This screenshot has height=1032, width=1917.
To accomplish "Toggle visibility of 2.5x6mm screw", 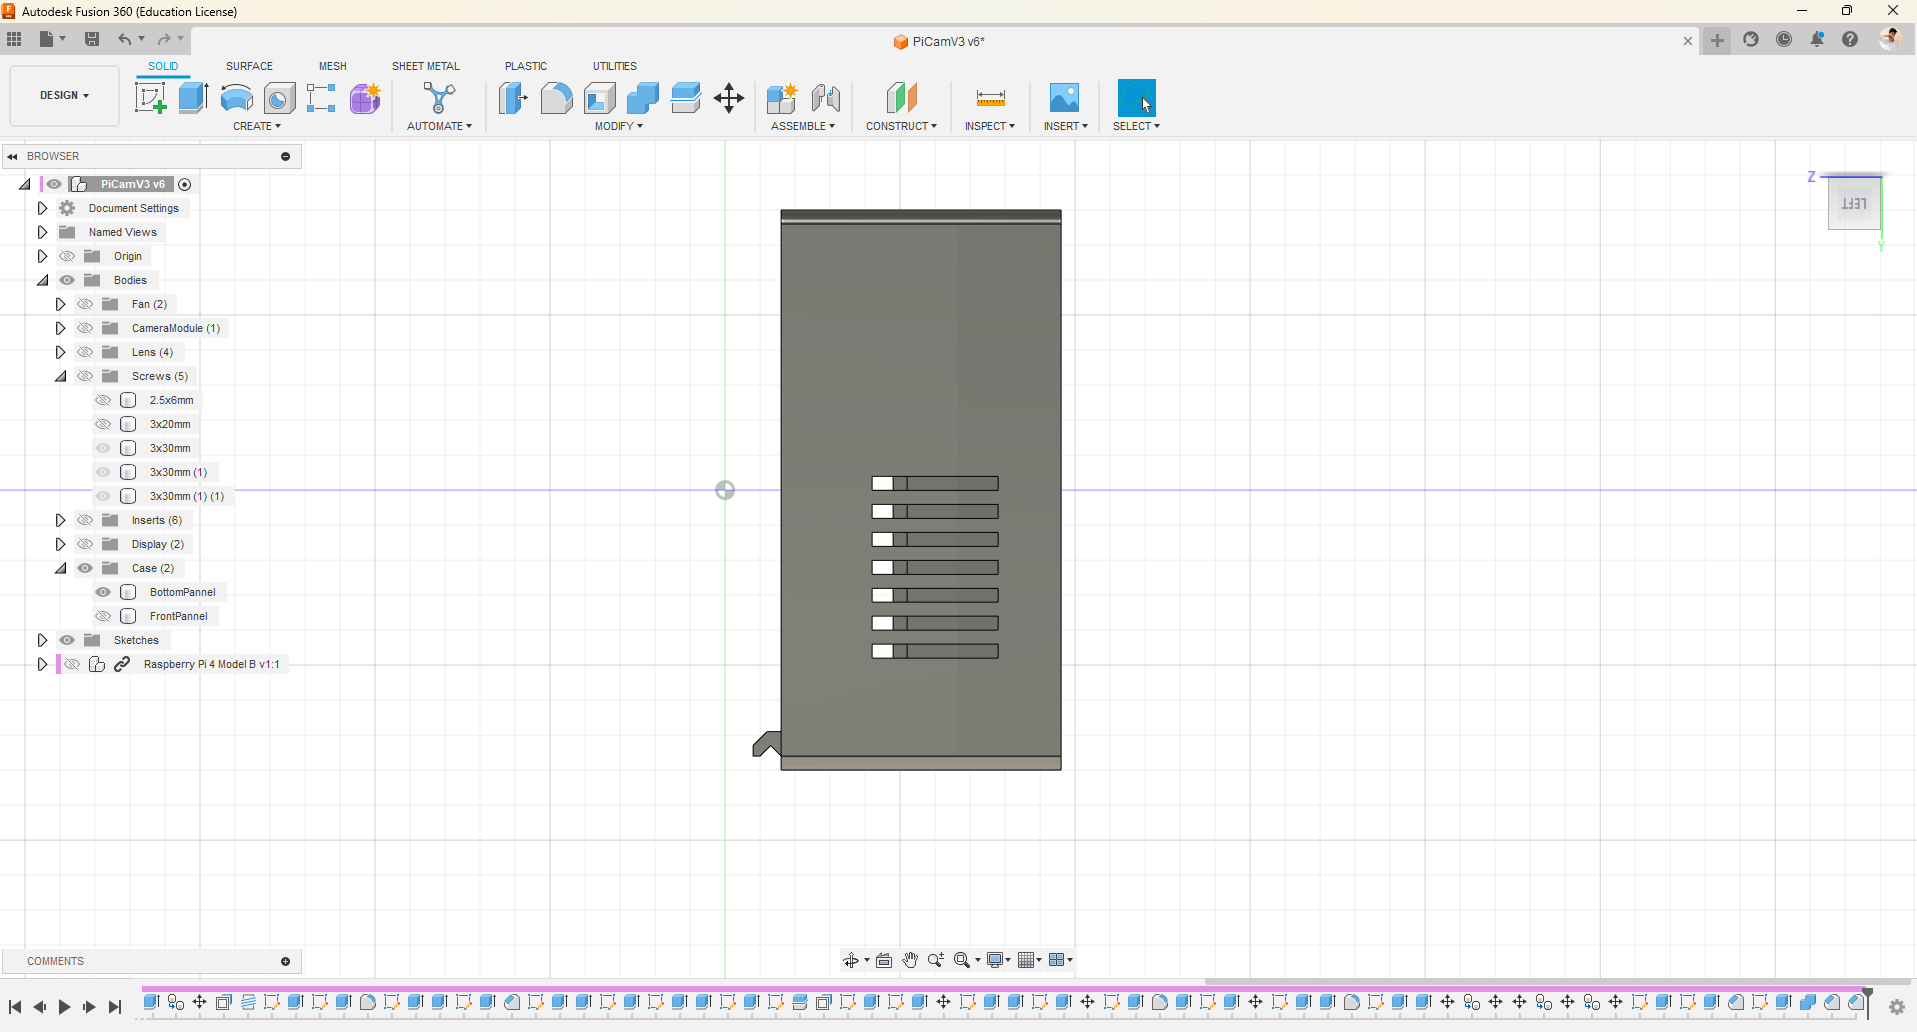I will coord(103,400).
